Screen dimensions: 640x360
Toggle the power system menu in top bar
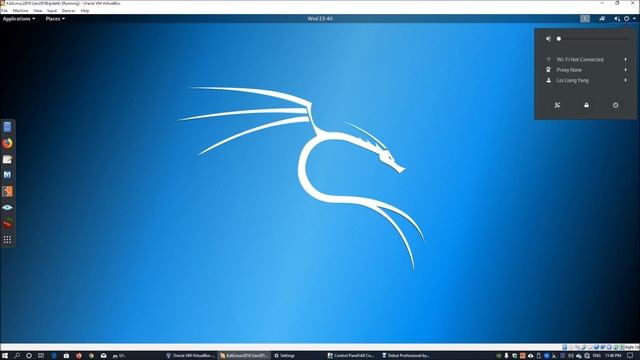[627, 19]
